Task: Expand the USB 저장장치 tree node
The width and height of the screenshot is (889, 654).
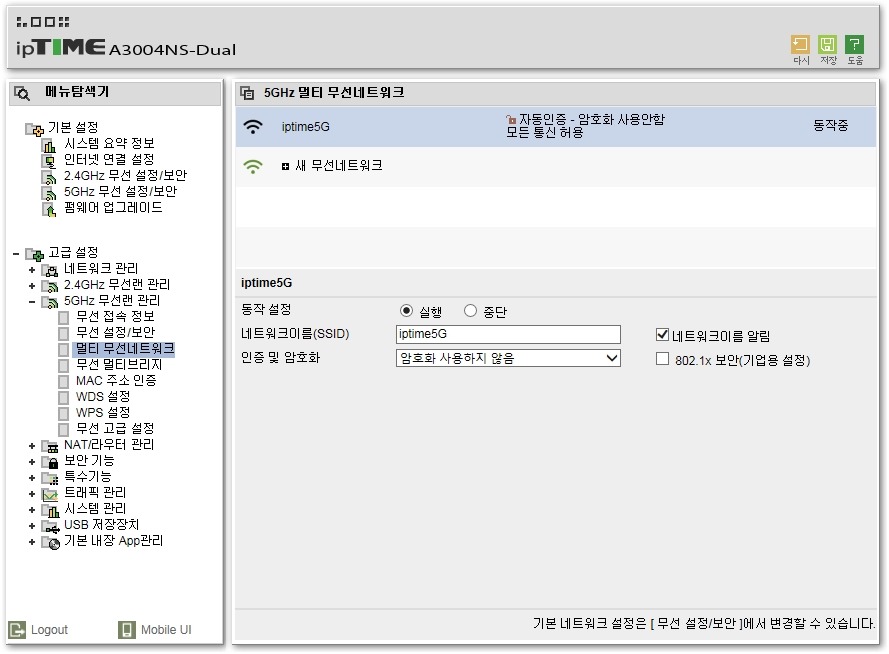Action: [x=32, y=526]
